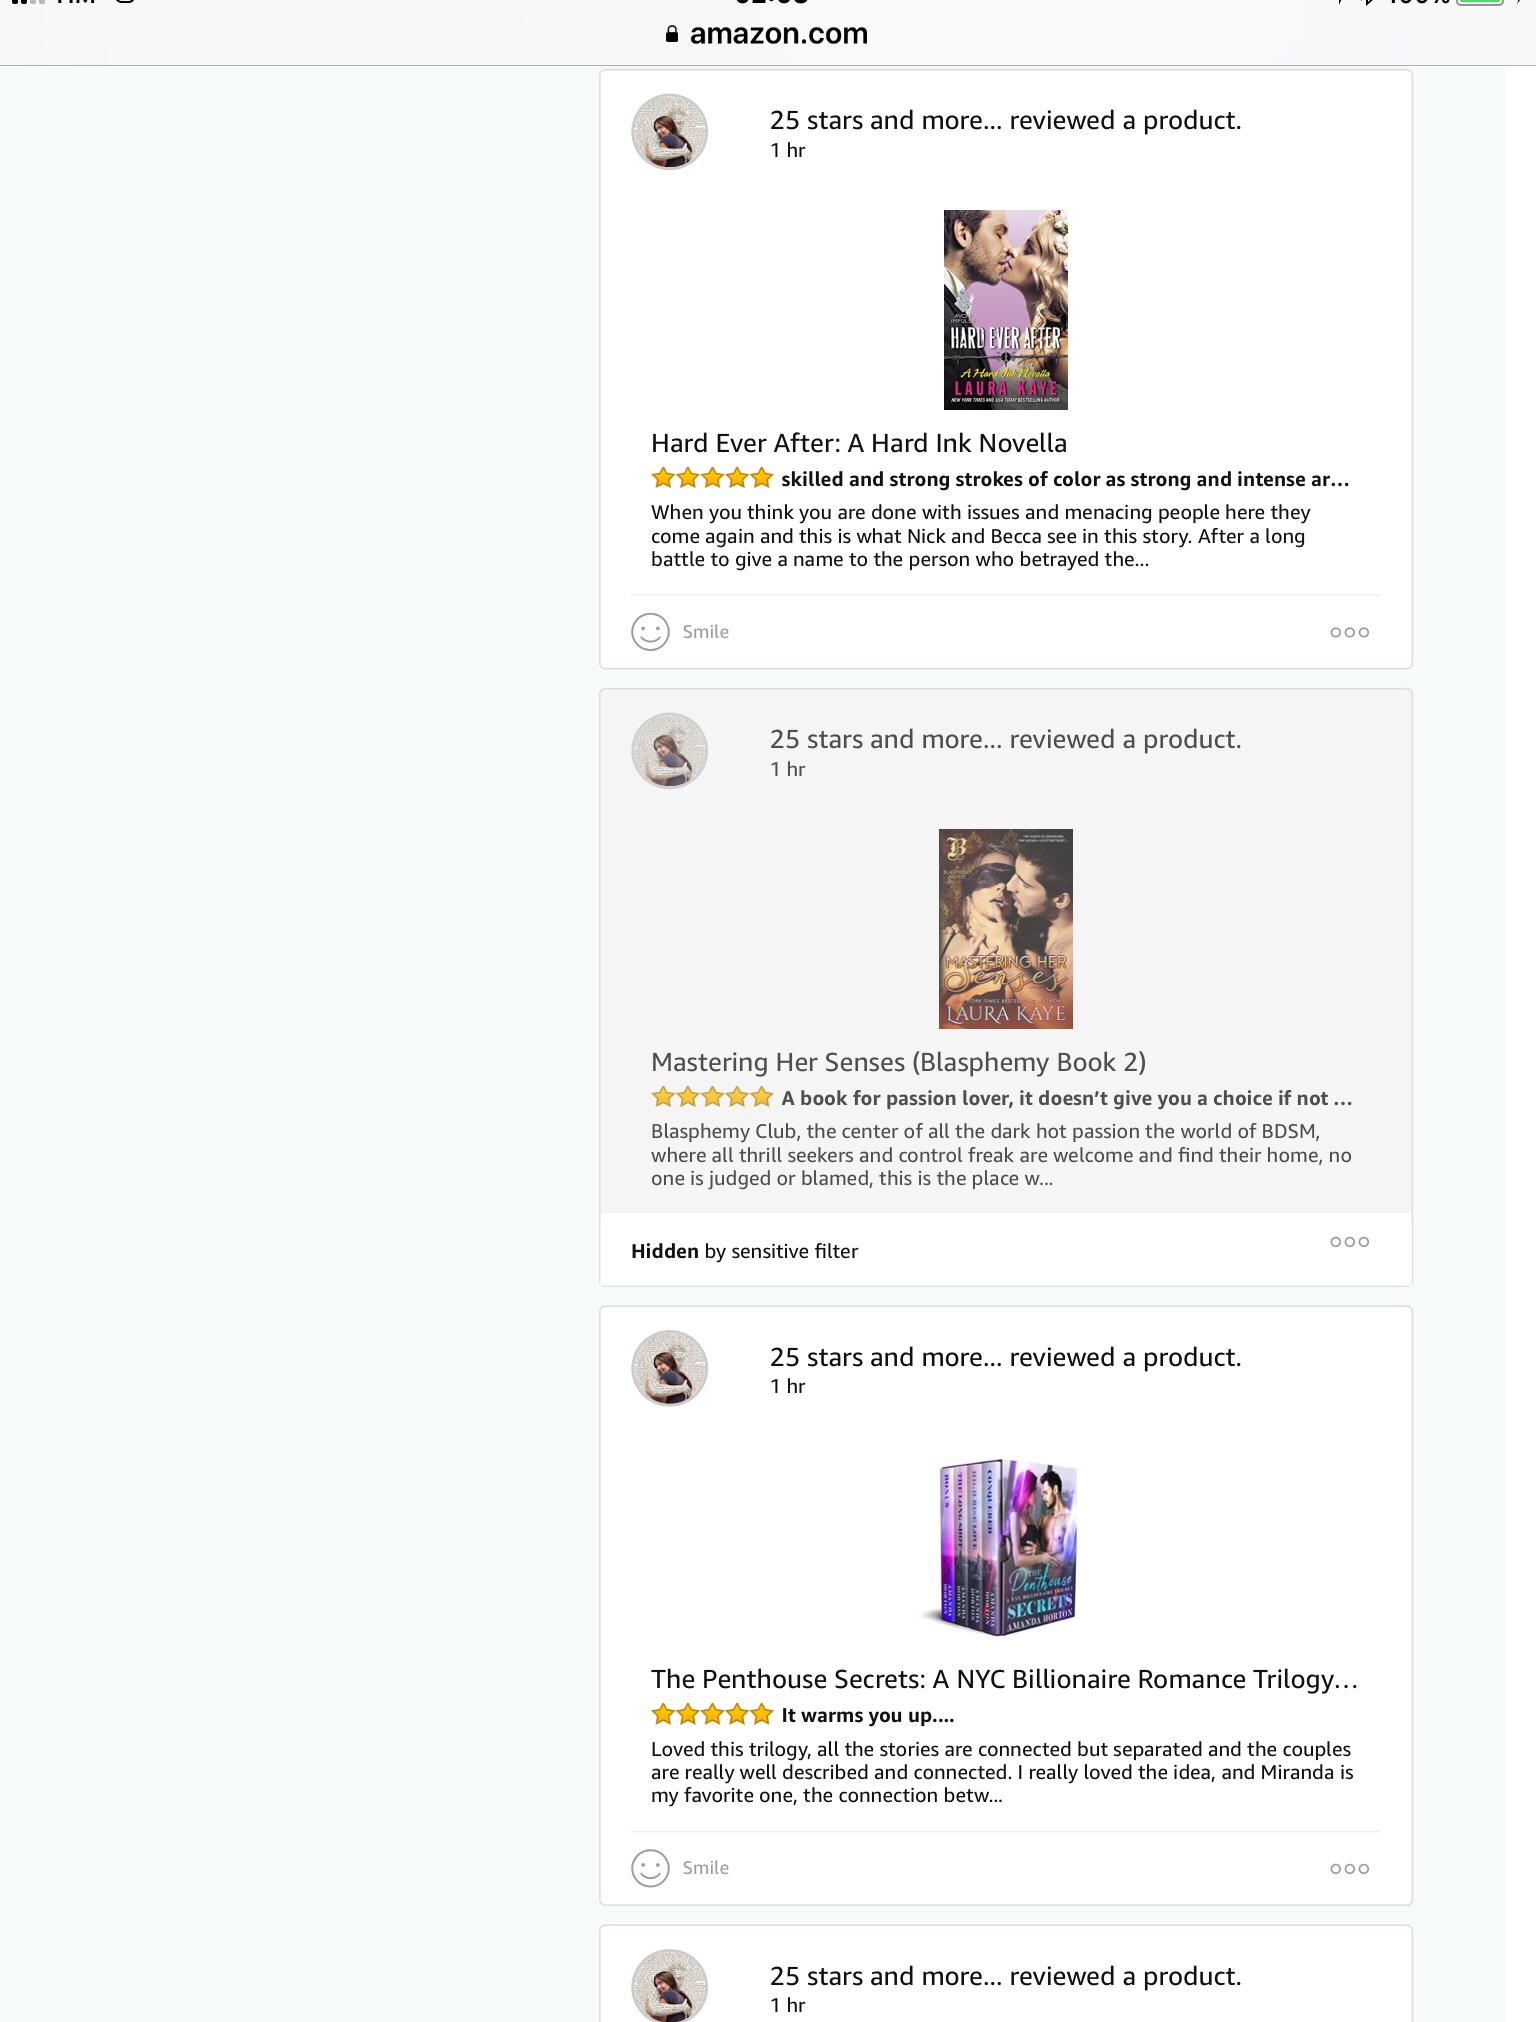
Task: Click reviewer avatar on first review card
Action: (x=669, y=132)
